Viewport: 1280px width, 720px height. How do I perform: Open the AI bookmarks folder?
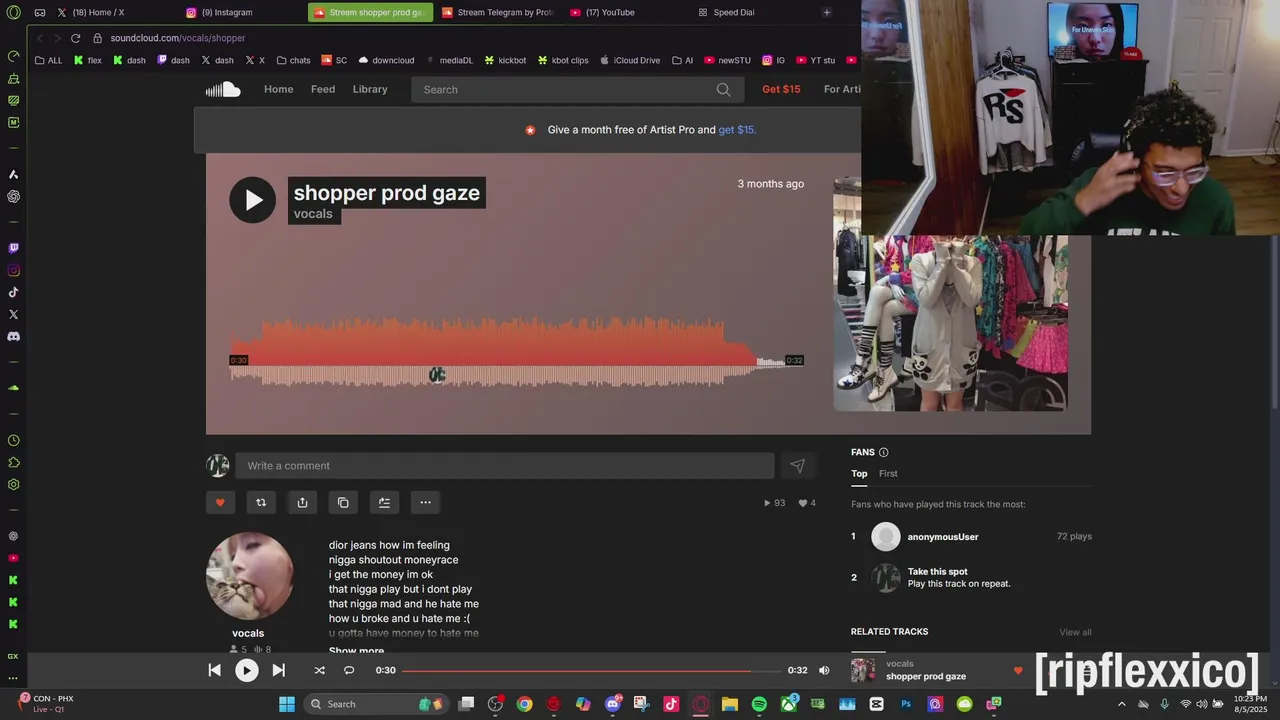(682, 60)
